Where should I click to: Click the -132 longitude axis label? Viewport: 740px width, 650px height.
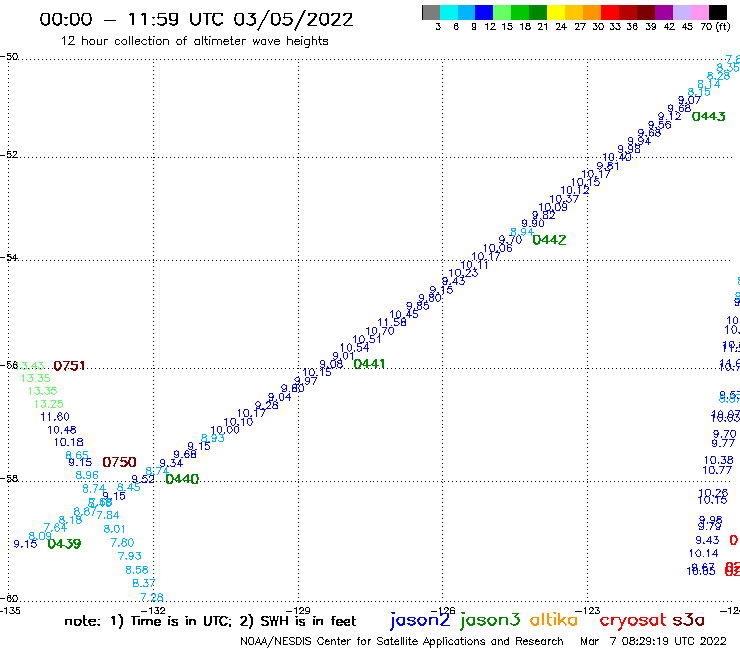(x=153, y=610)
